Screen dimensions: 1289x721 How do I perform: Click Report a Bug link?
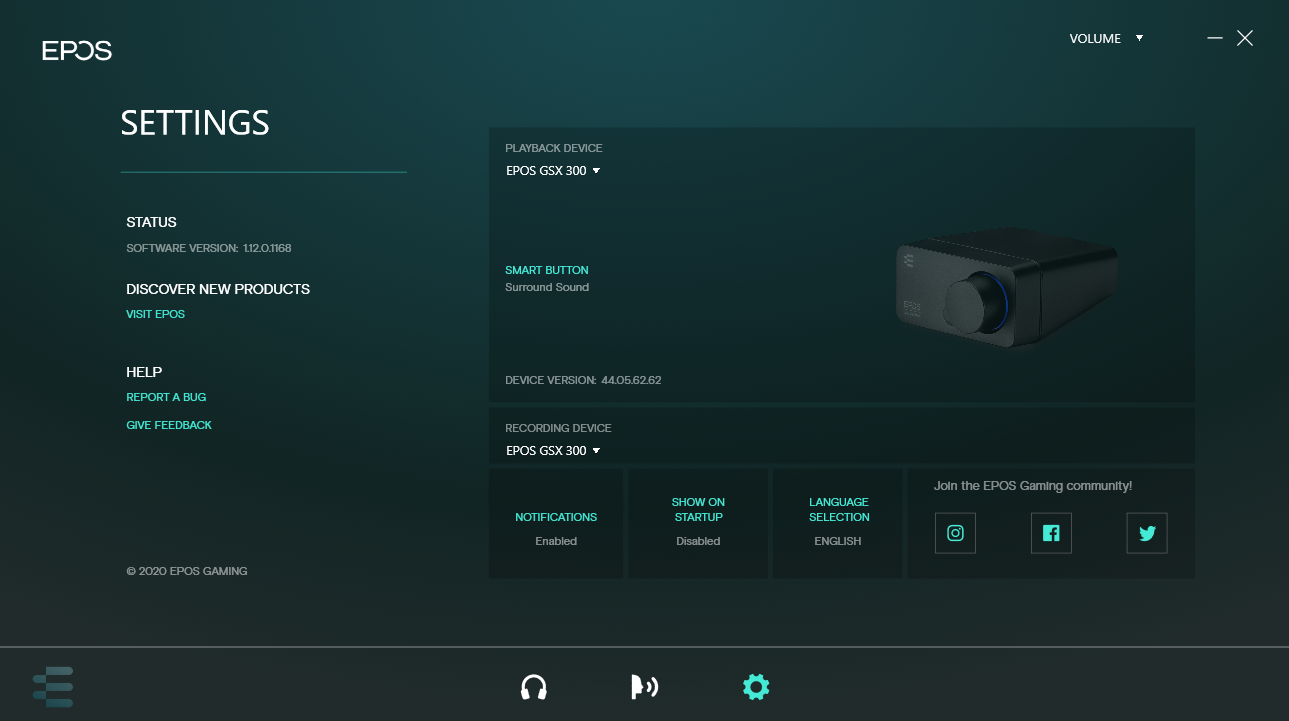(166, 397)
